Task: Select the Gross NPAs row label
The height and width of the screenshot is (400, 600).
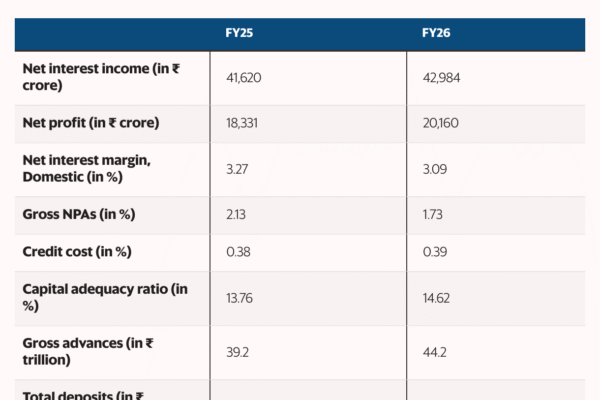Action: (78, 214)
